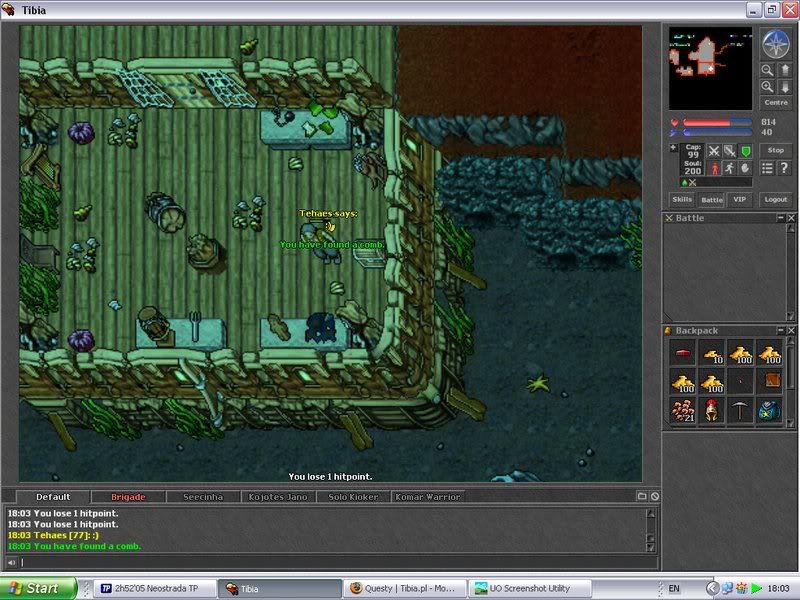The image size is (800, 600).
Task: Open the Windows Start menu
Action: click(39, 588)
